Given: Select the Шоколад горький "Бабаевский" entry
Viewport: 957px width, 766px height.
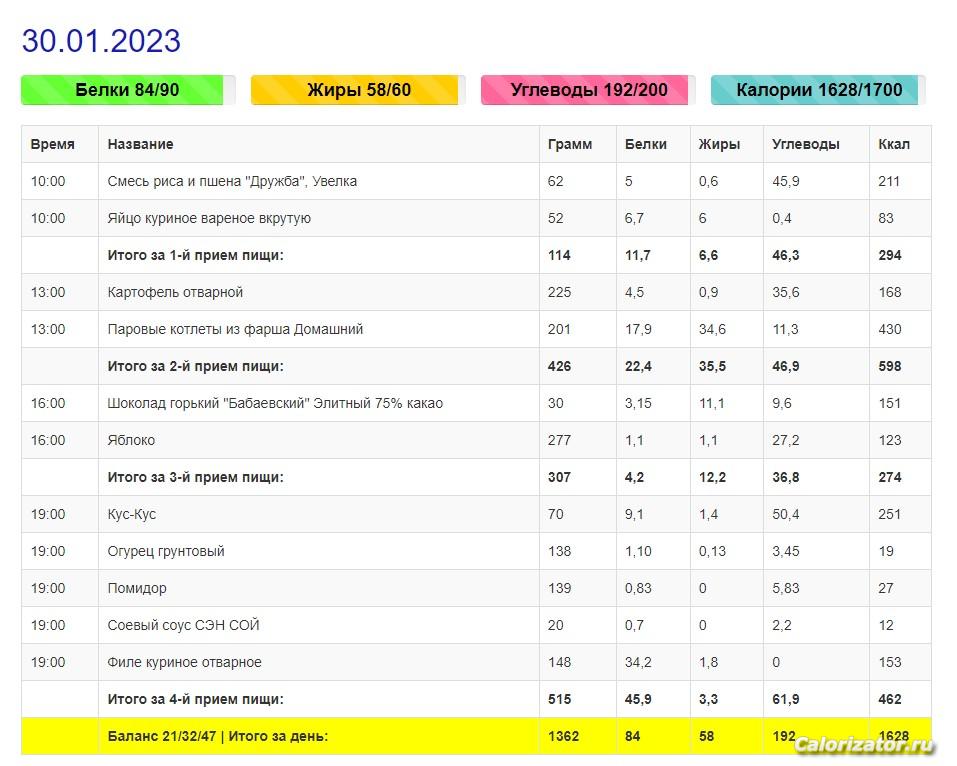Looking at the screenshot, I should click(x=275, y=403).
